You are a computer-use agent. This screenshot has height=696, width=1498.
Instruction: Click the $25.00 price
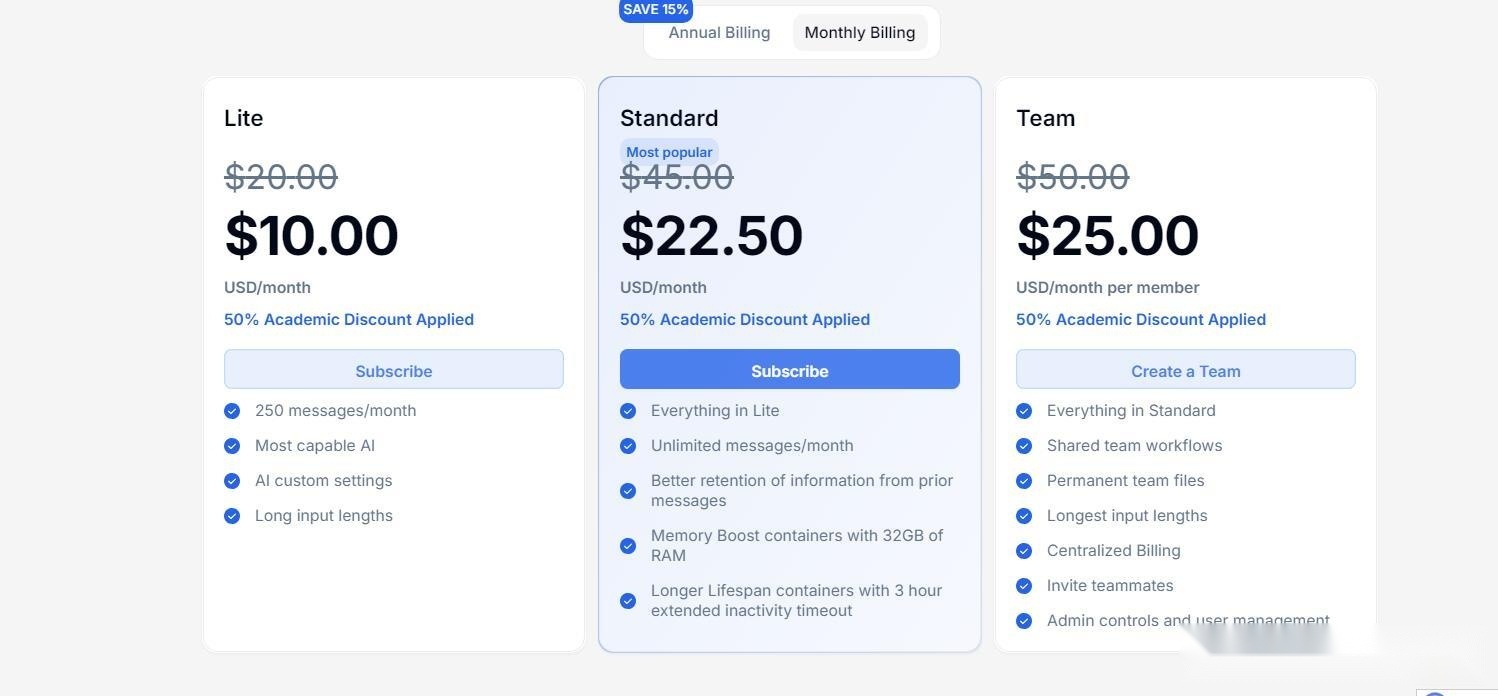point(1108,236)
